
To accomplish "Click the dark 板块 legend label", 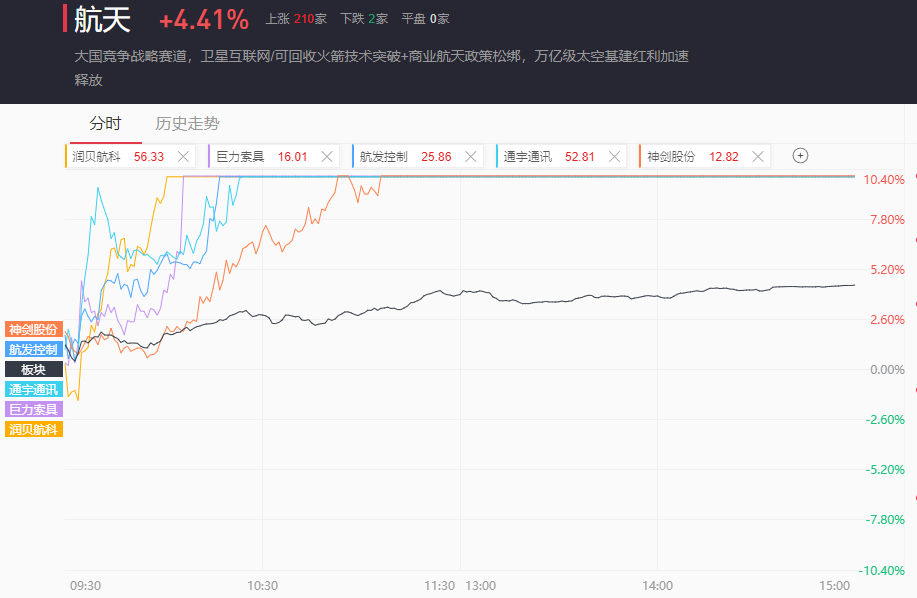I will pyautogui.click(x=34, y=369).
